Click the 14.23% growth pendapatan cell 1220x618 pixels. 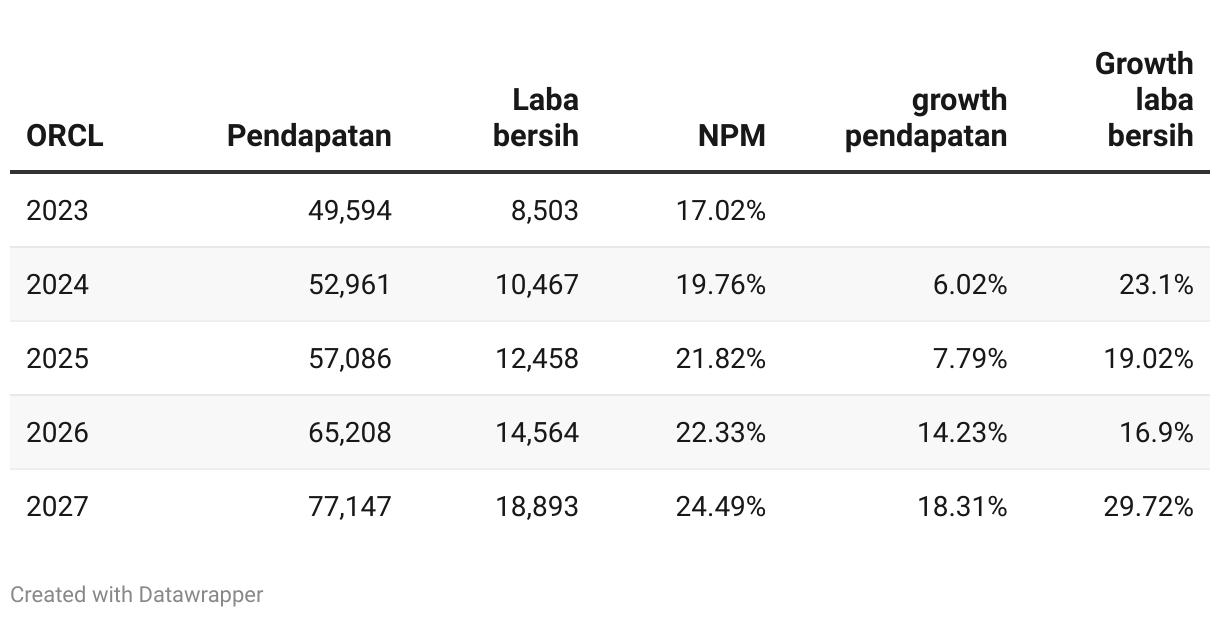[x=963, y=432]
